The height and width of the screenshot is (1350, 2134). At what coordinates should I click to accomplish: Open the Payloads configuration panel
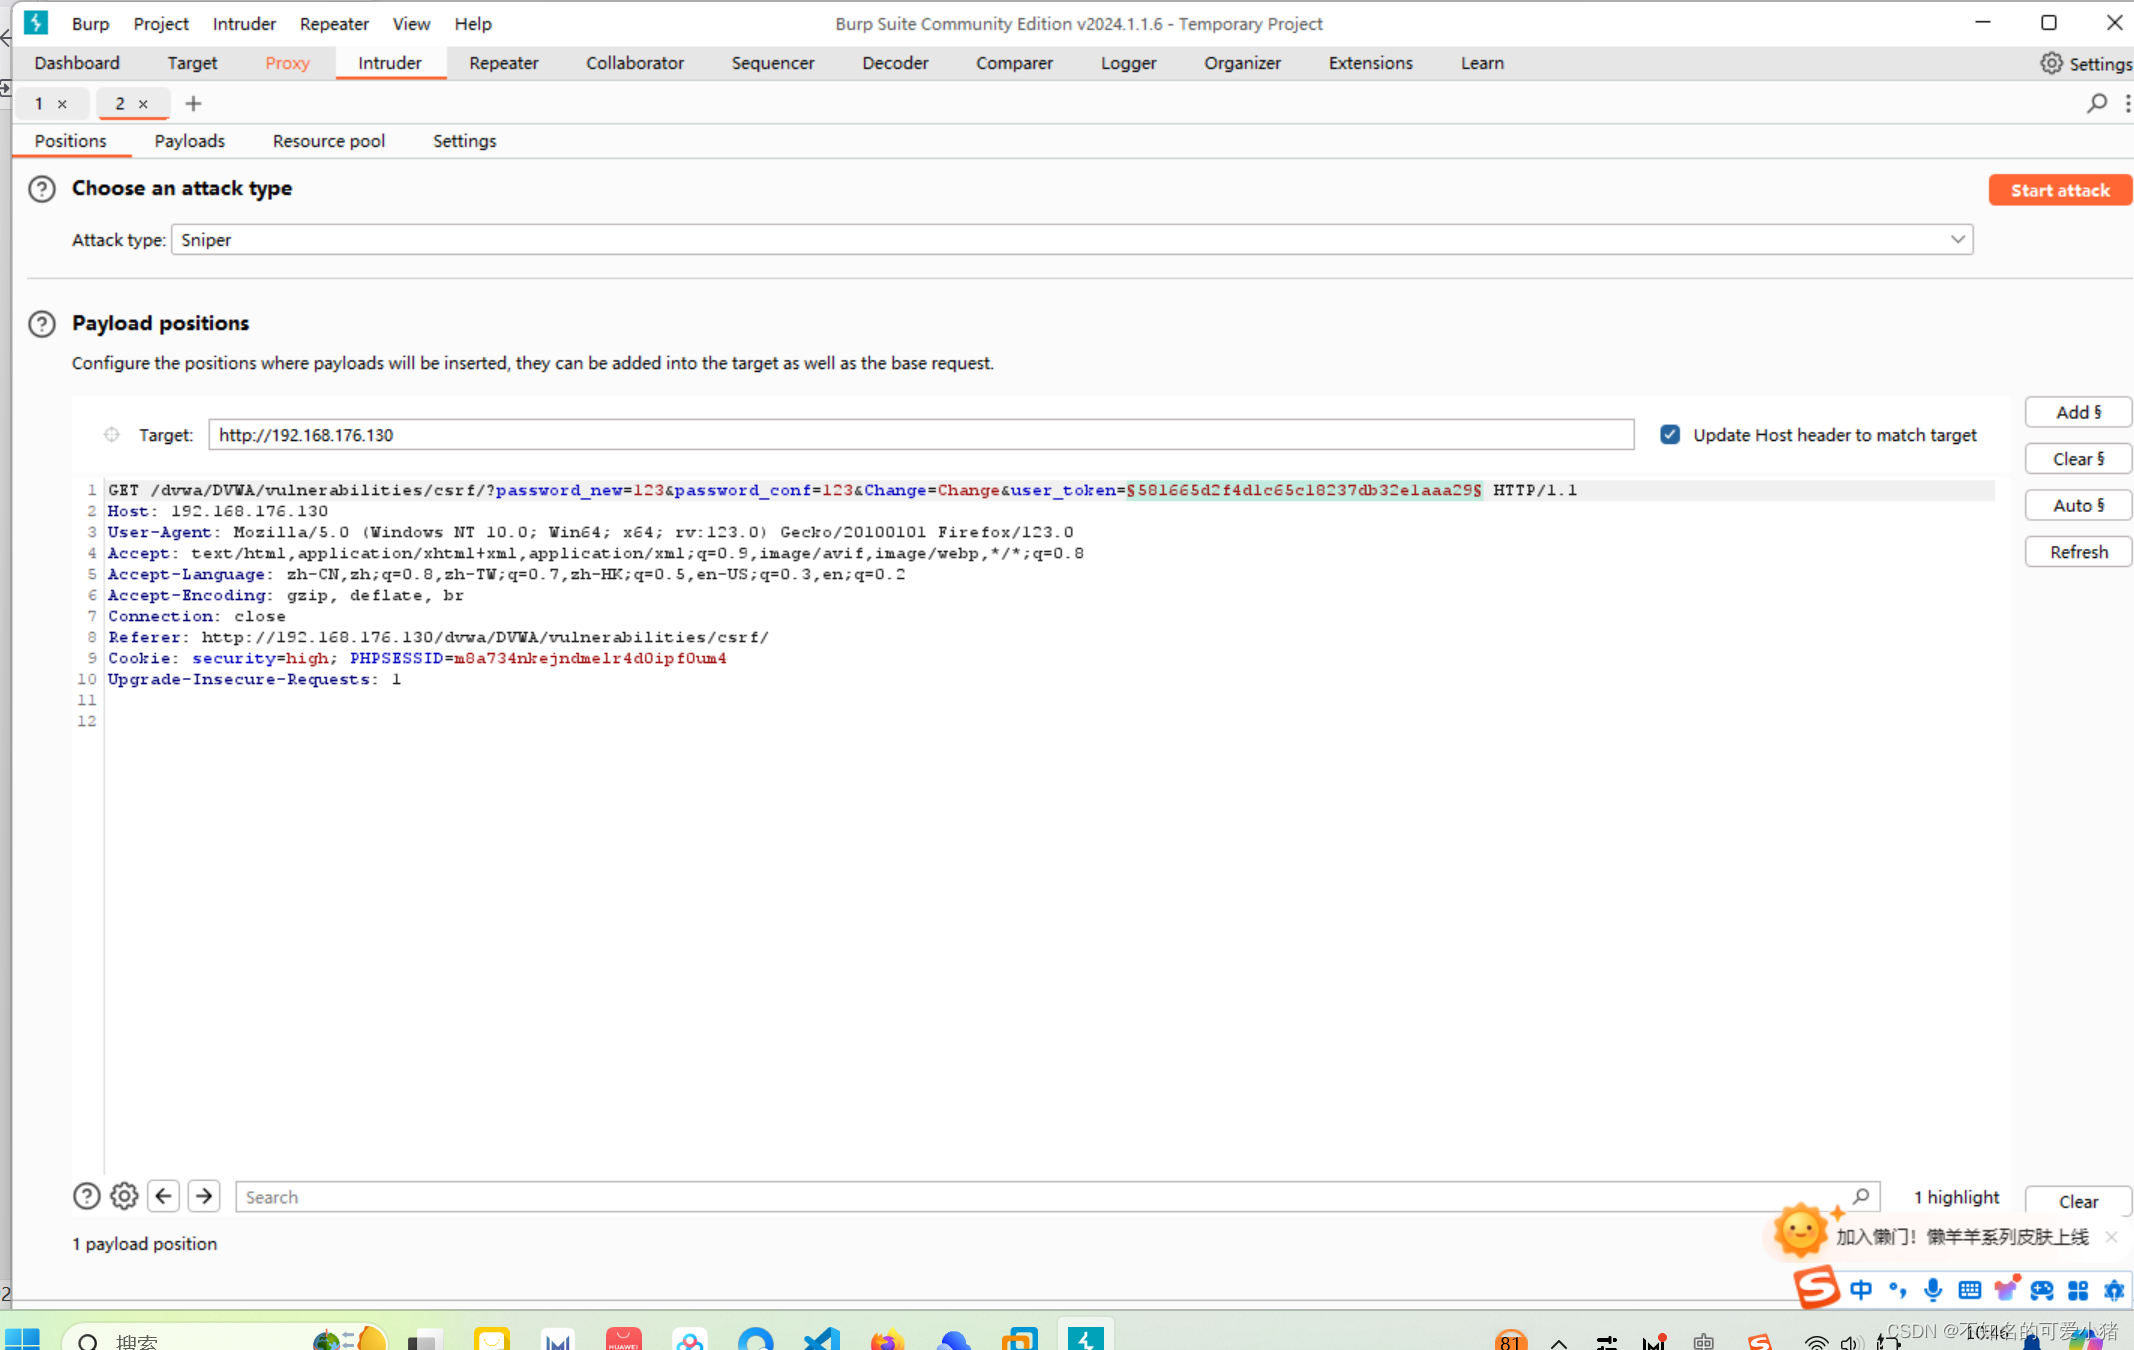click(x=188, y=140)
